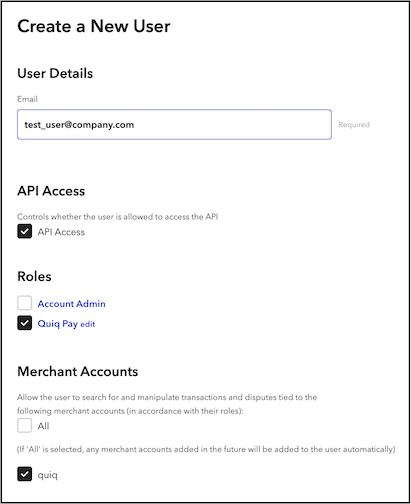Select the Create a New User heading

click(94, 26)
